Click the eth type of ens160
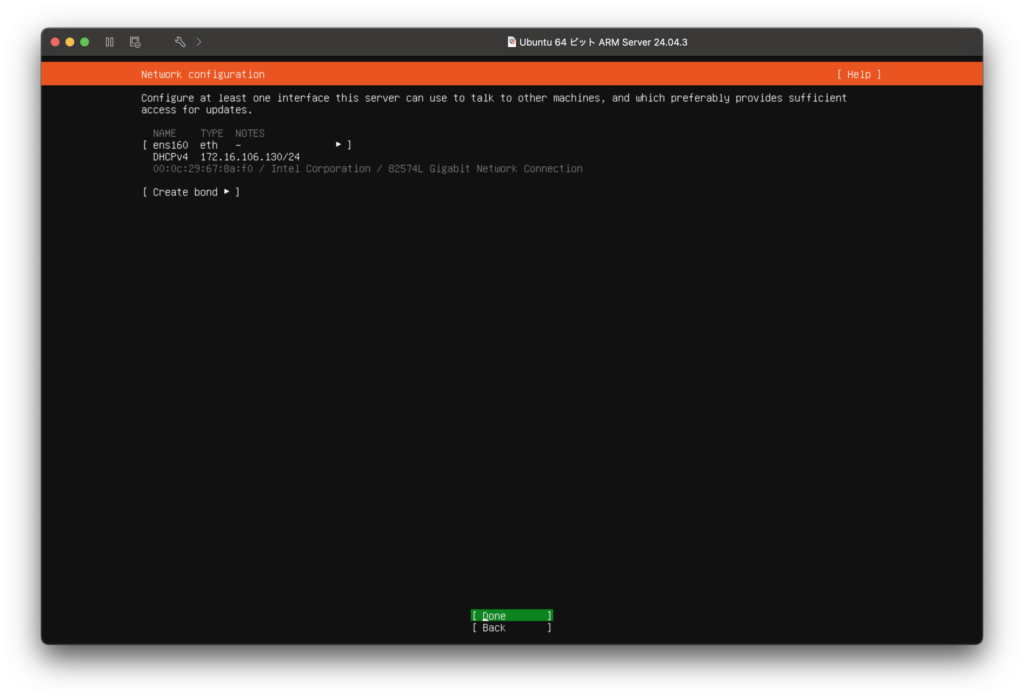The height and width of the screenshot is (699, 1024). (208, 145)
